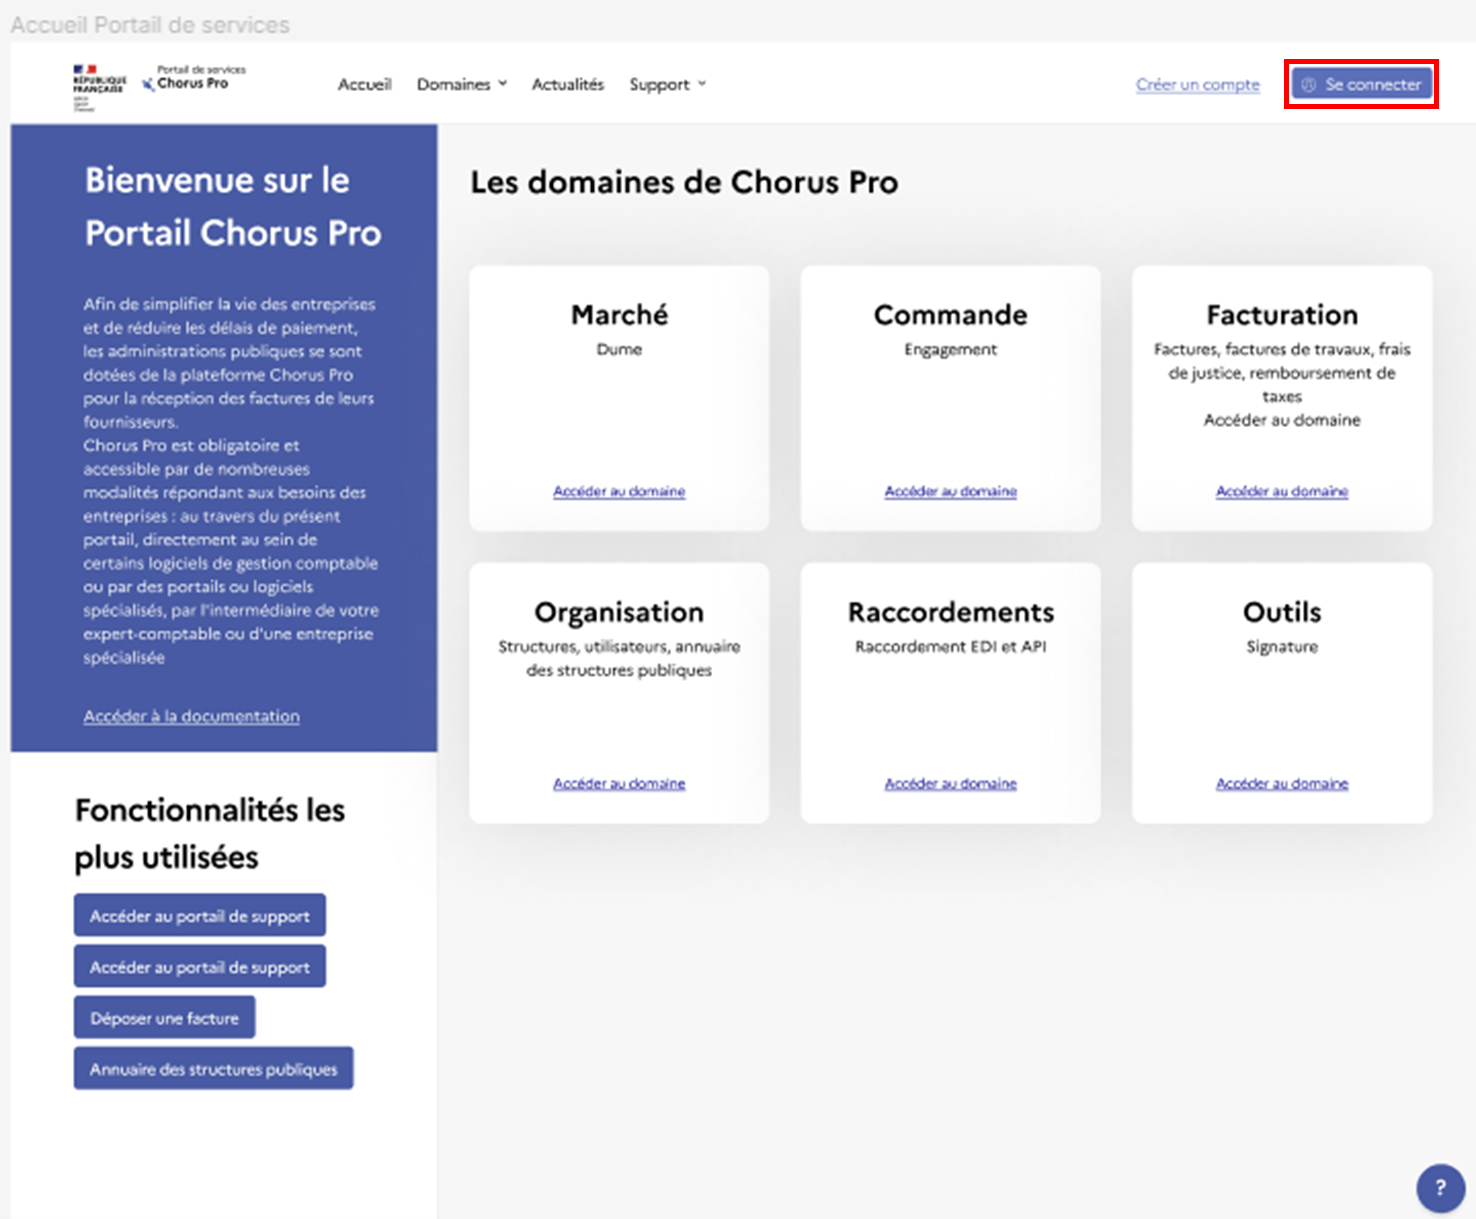The width and height of the screenshot is (1476, 1219).
Task: Select the Commande card title
Action: 951,315
